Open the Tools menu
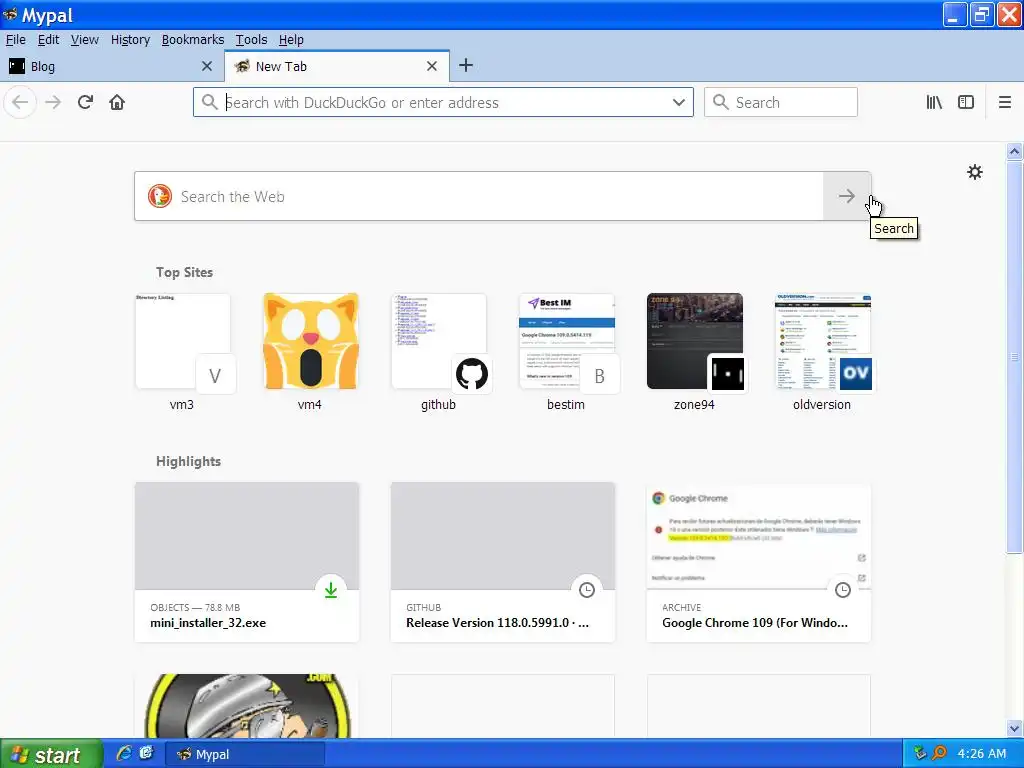The height and width of the screenshot is (768, 1024). [x=251, y=40]
